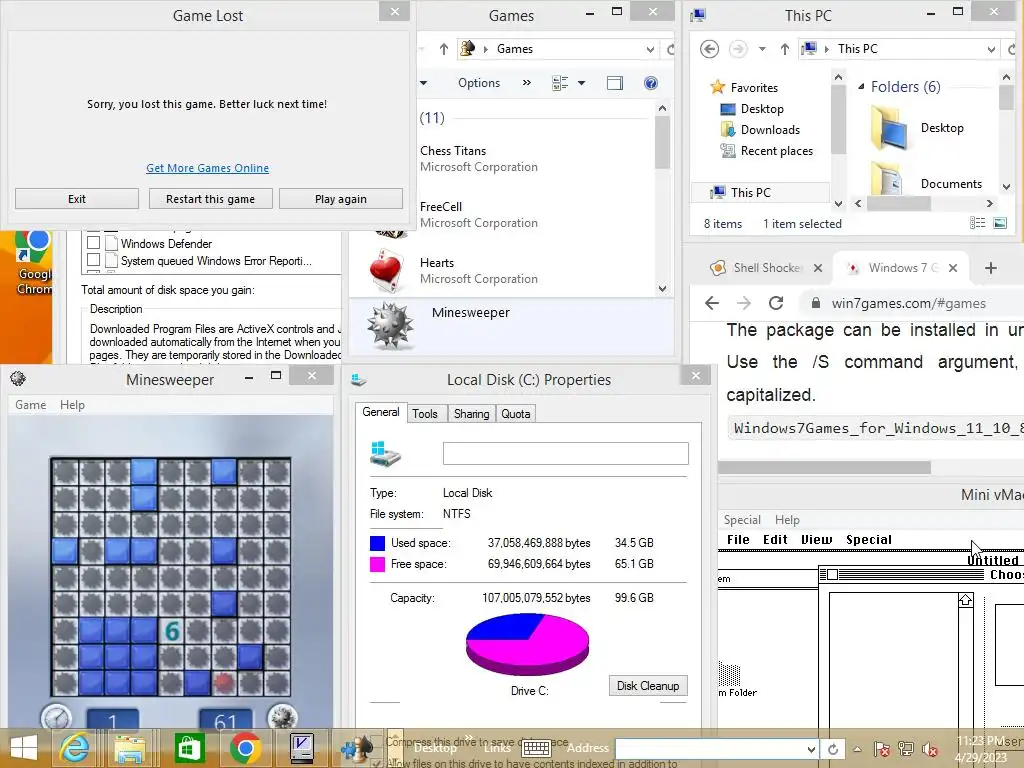
Task: Switch to Mini vMac via taskbar icon
Action: (302, 748)
